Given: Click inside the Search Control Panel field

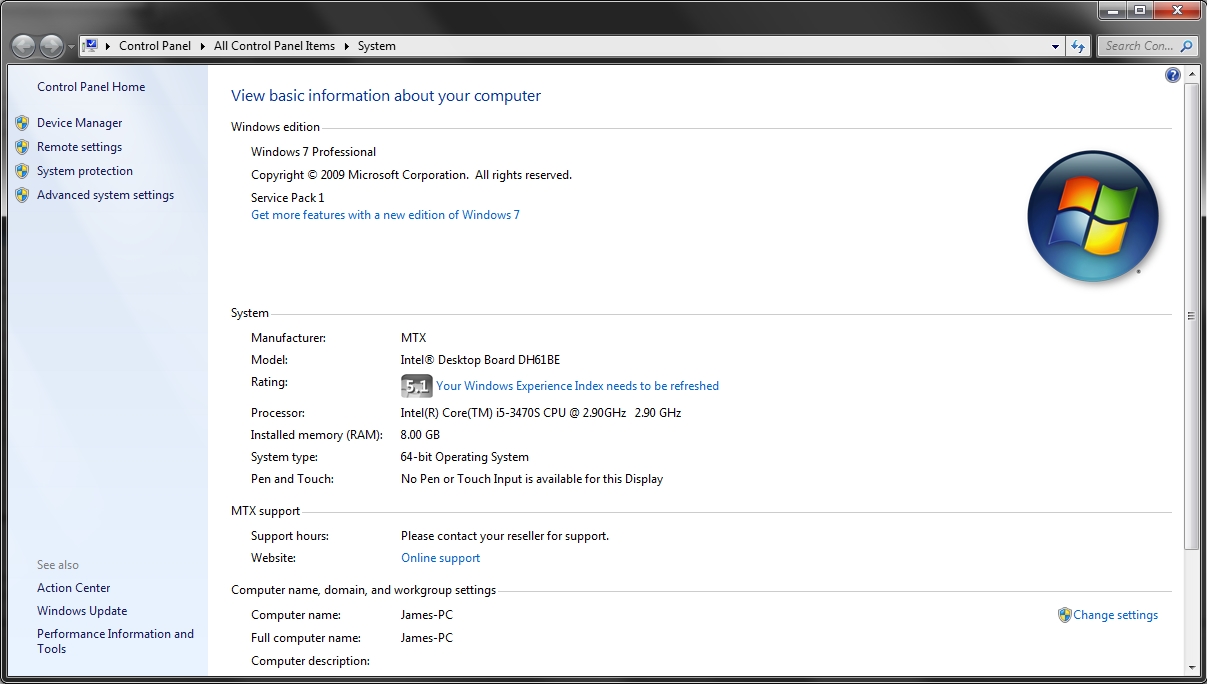Looking at the screenshot, I should point(1138,46).
